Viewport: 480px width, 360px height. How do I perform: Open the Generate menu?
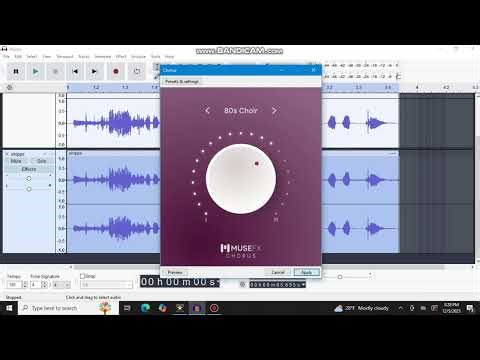(102, 56)
